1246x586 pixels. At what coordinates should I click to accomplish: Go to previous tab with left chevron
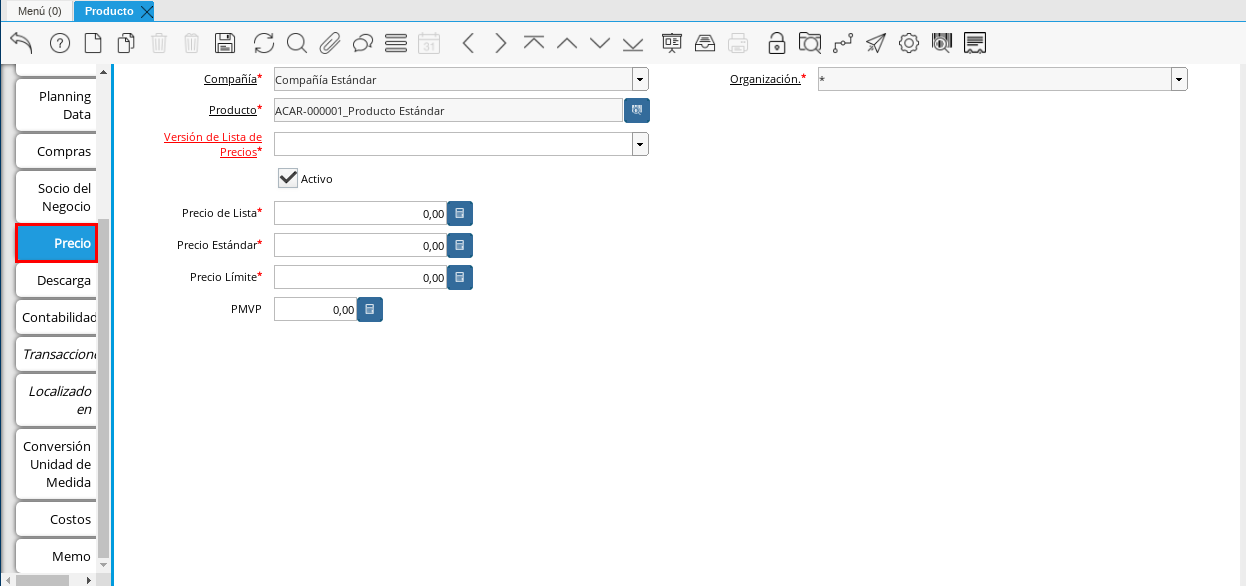point(468,43)
